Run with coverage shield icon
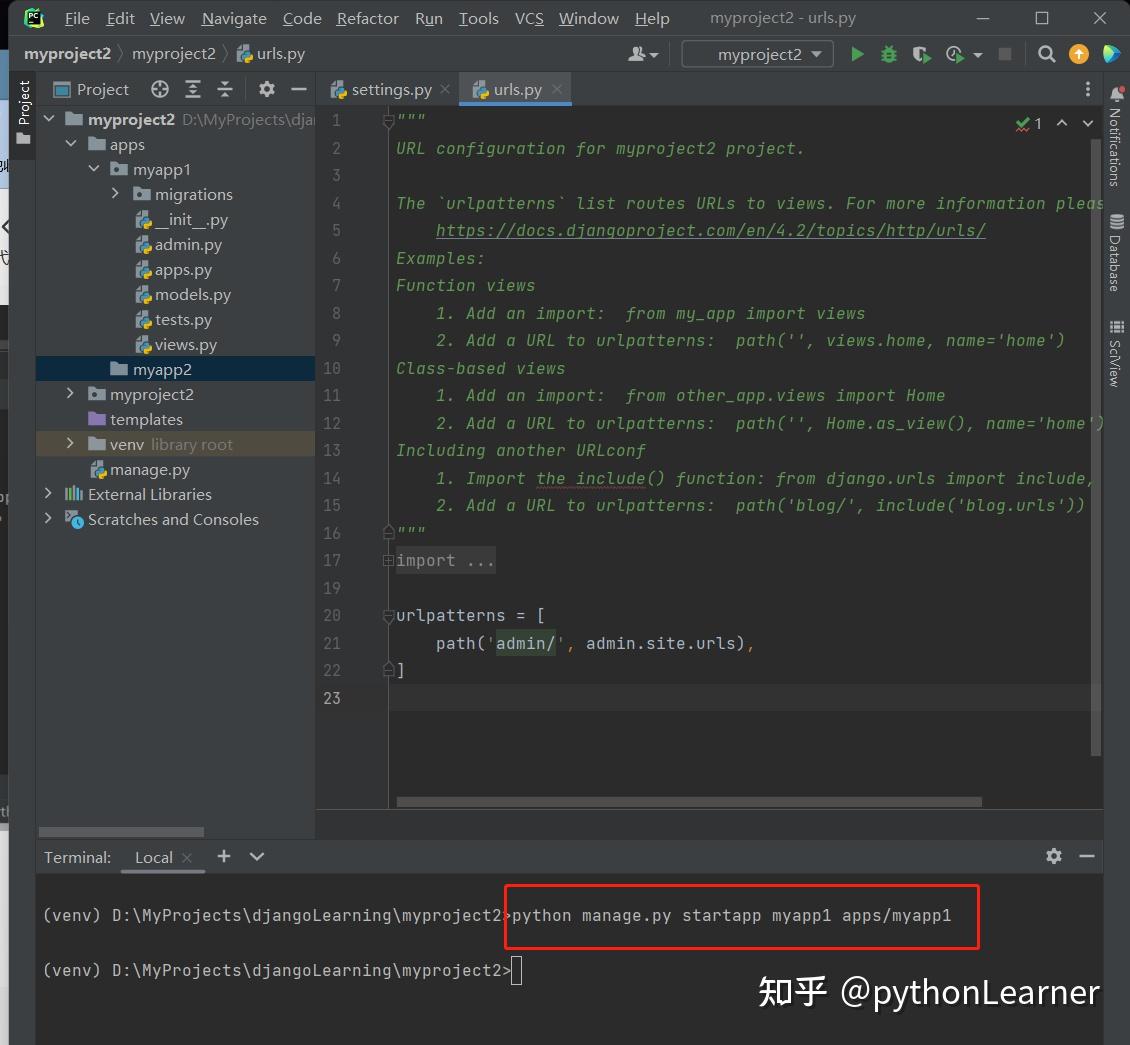 coord(921,54)
